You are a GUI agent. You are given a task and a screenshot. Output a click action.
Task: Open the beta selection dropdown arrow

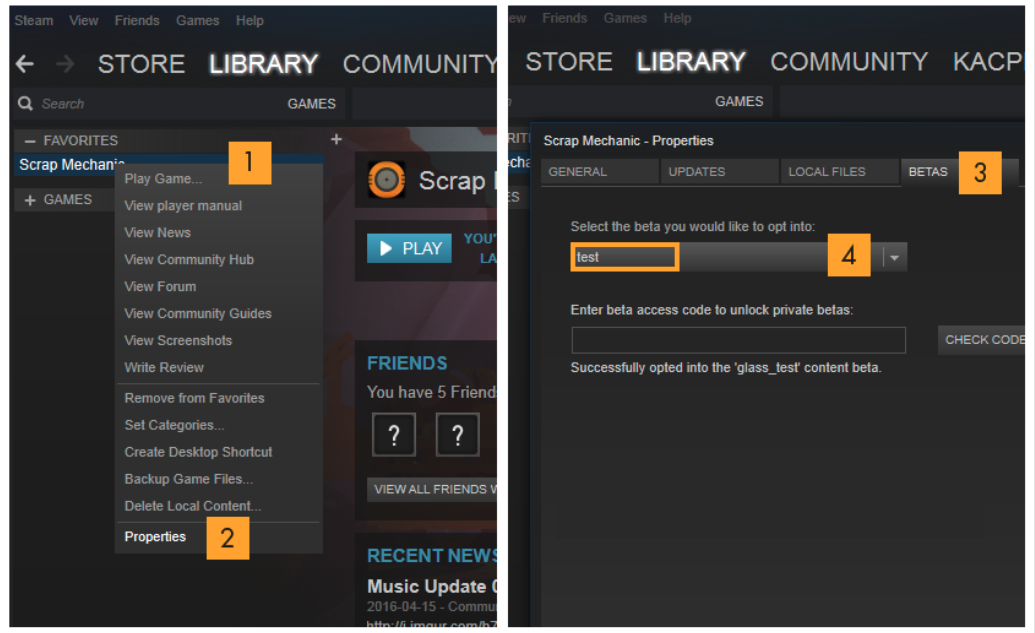coord(894,258)
